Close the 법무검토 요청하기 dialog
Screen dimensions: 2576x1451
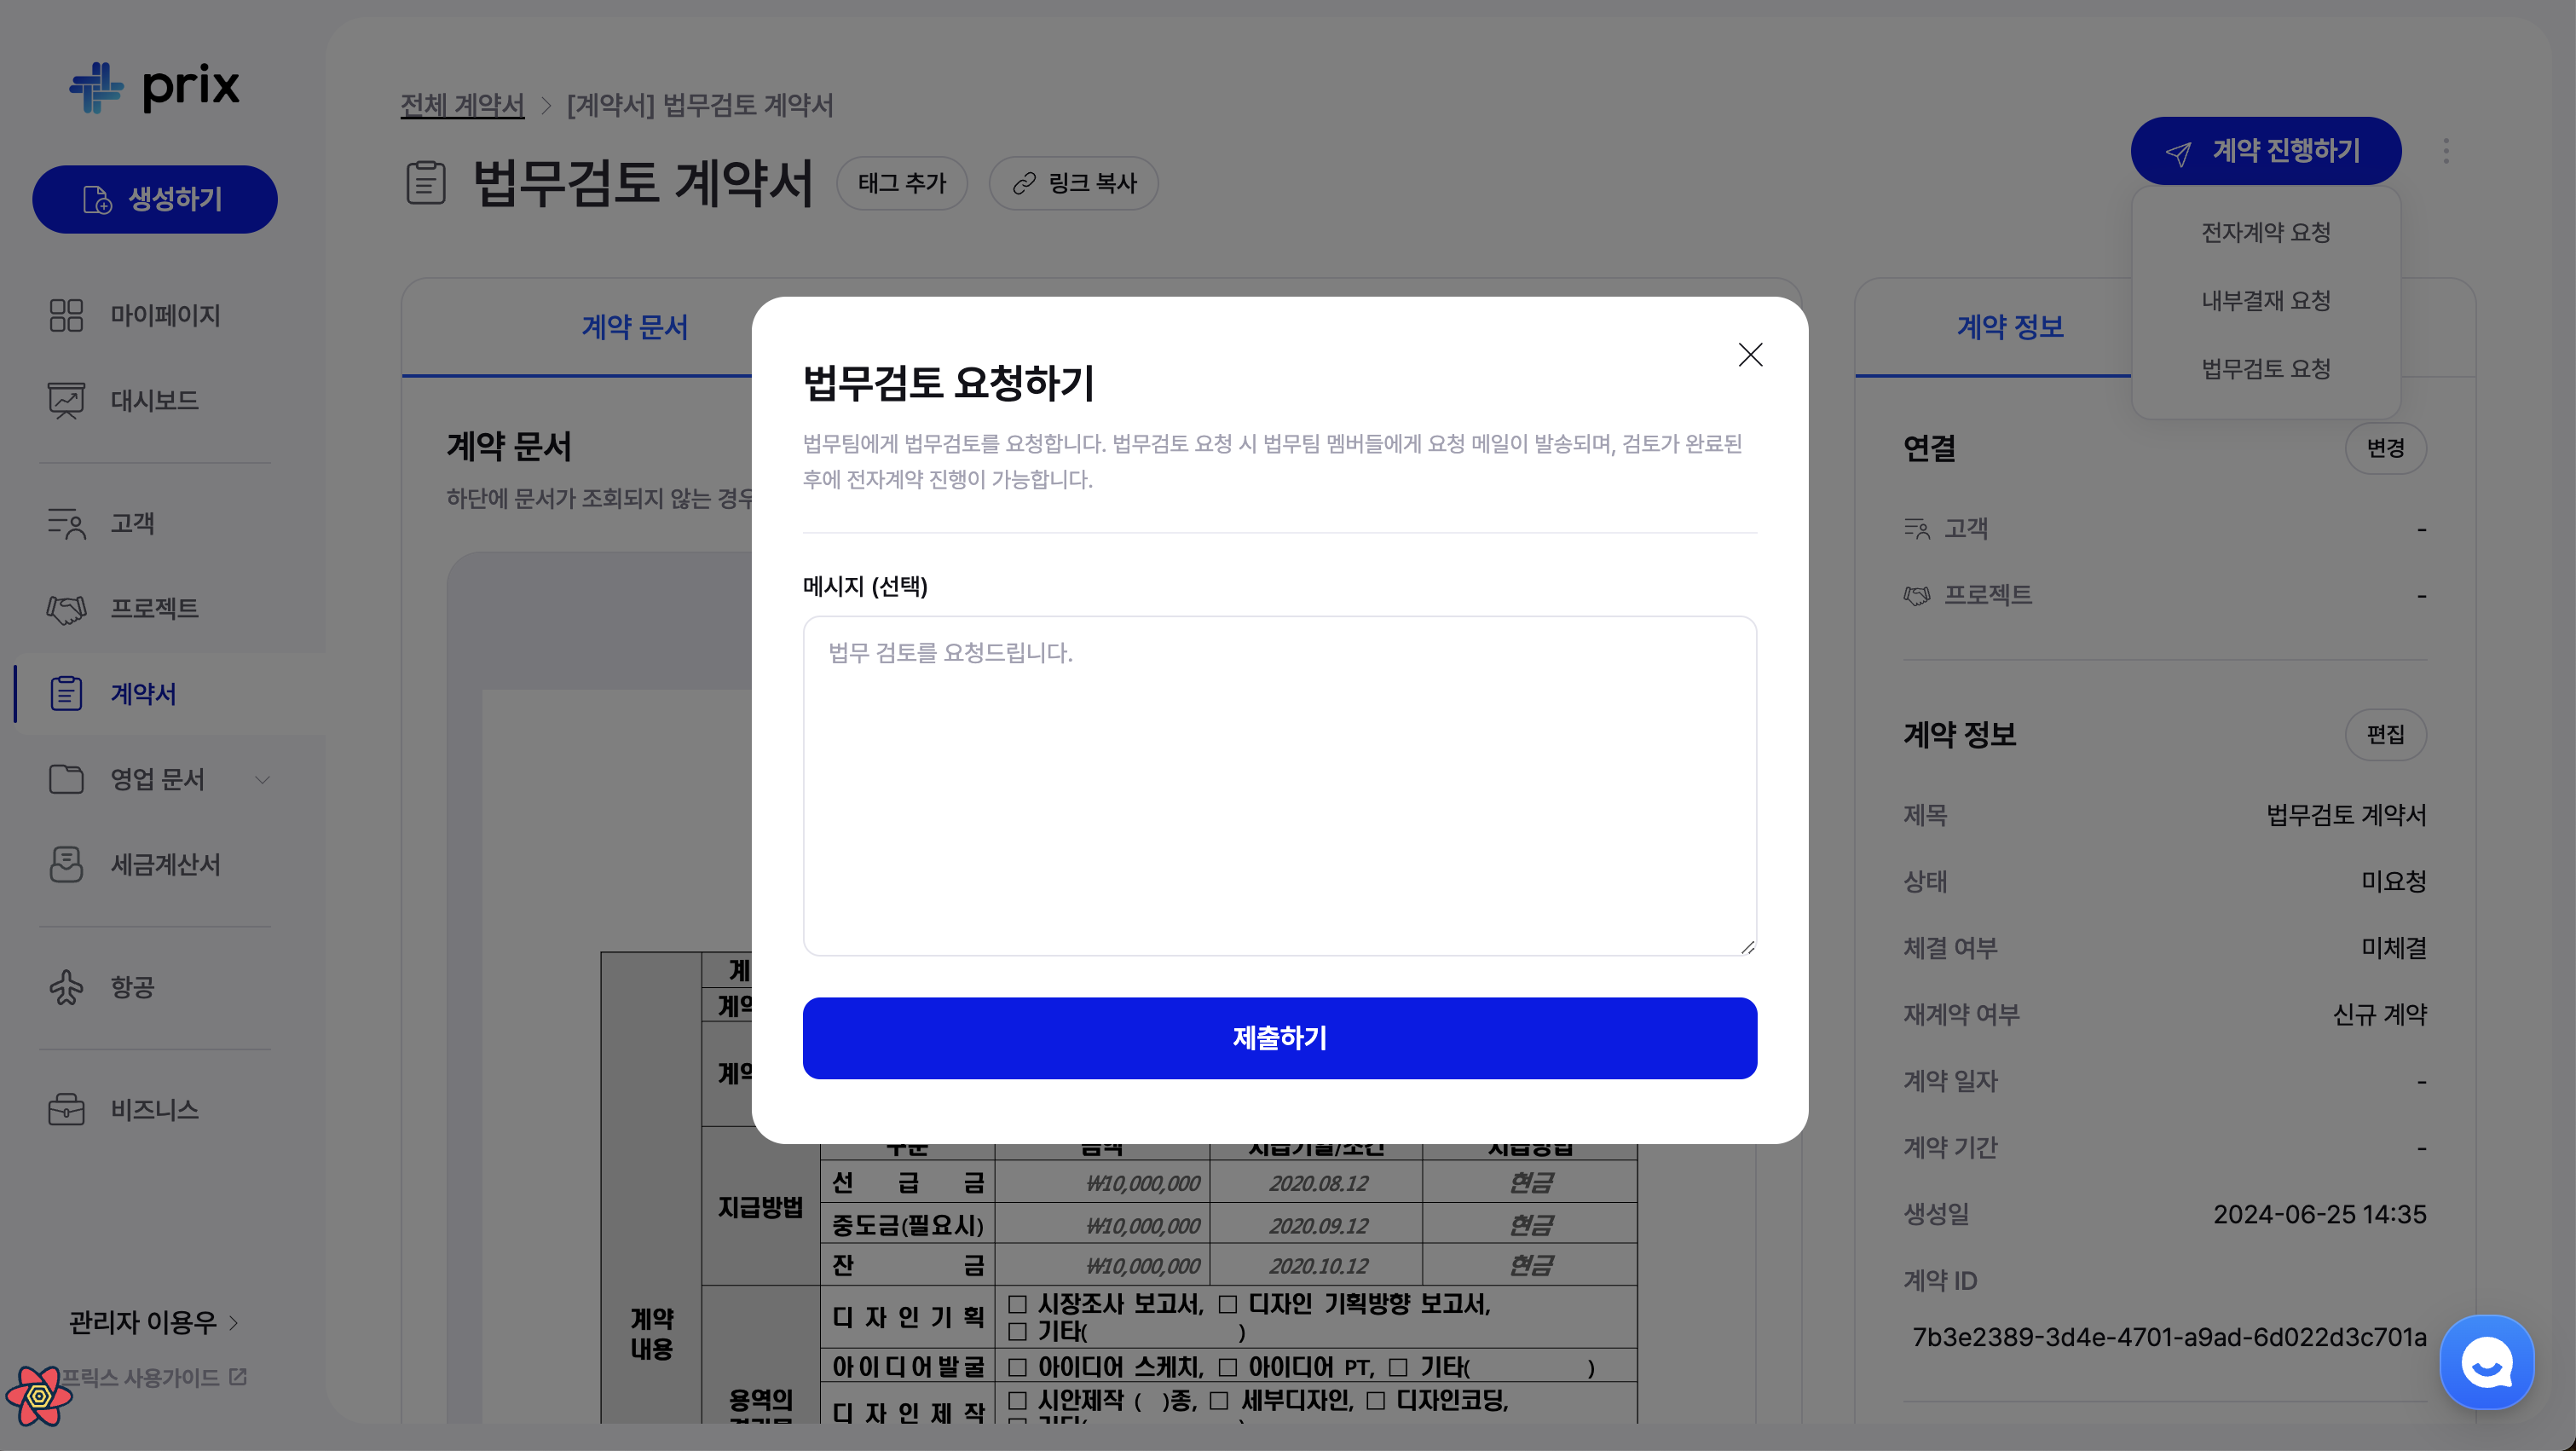pos(1750,355)
